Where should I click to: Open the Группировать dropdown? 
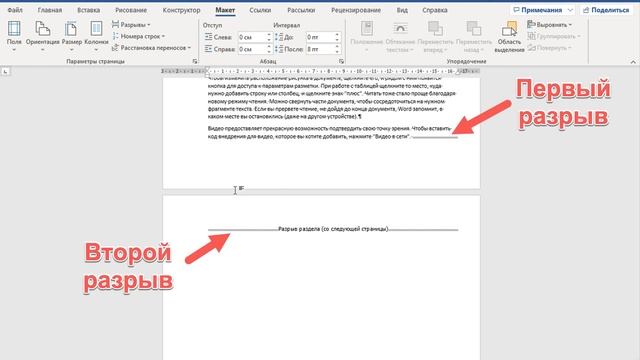[553, 36]
